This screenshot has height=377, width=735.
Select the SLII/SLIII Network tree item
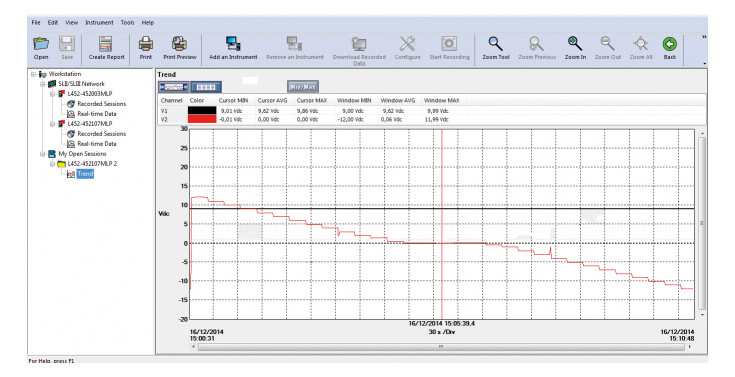click(81, 84)
